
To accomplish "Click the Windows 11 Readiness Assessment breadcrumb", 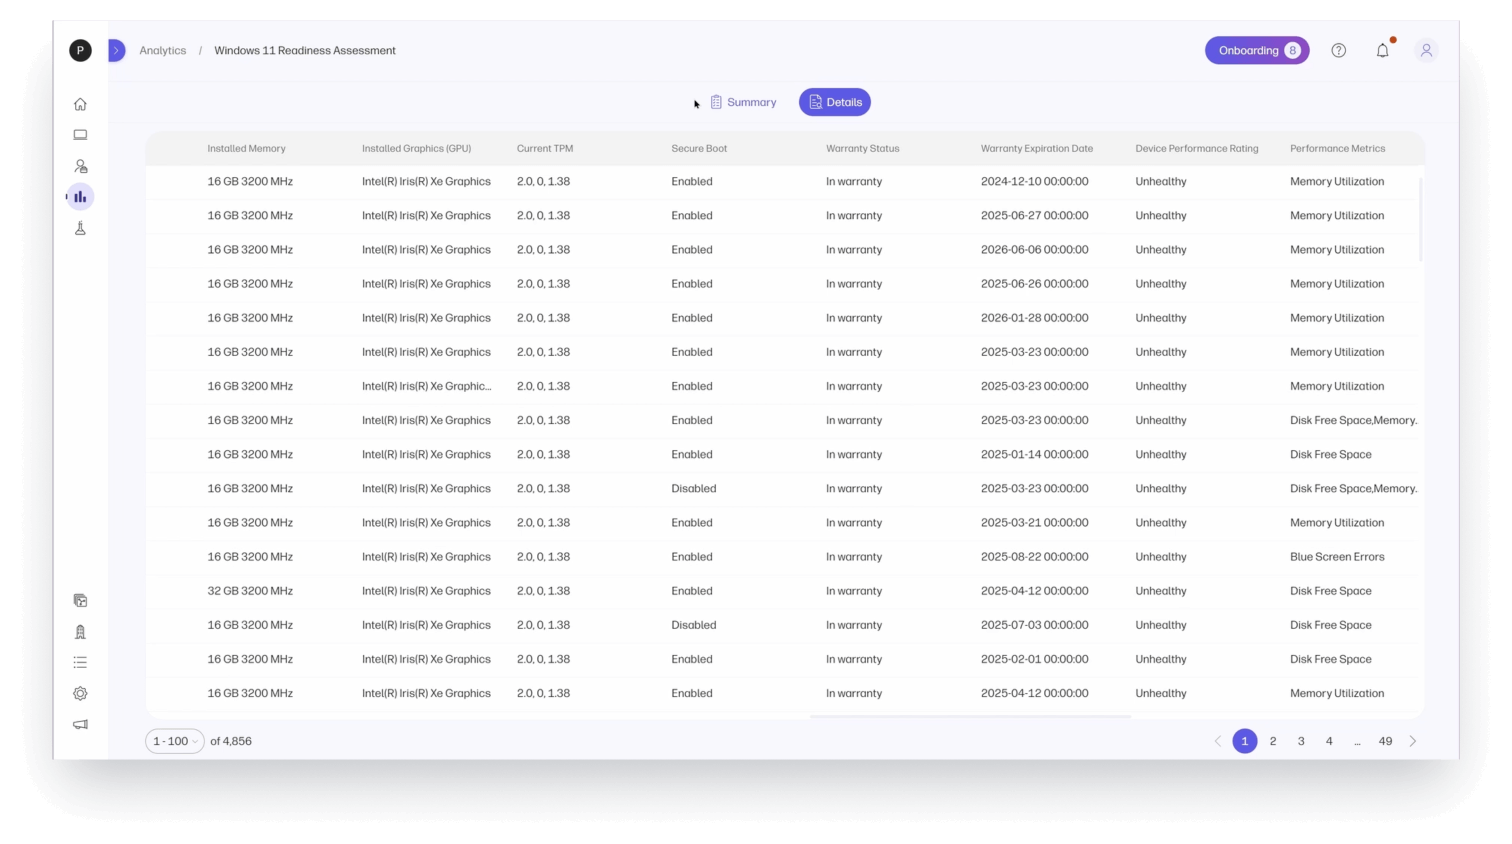I will 305,50.
